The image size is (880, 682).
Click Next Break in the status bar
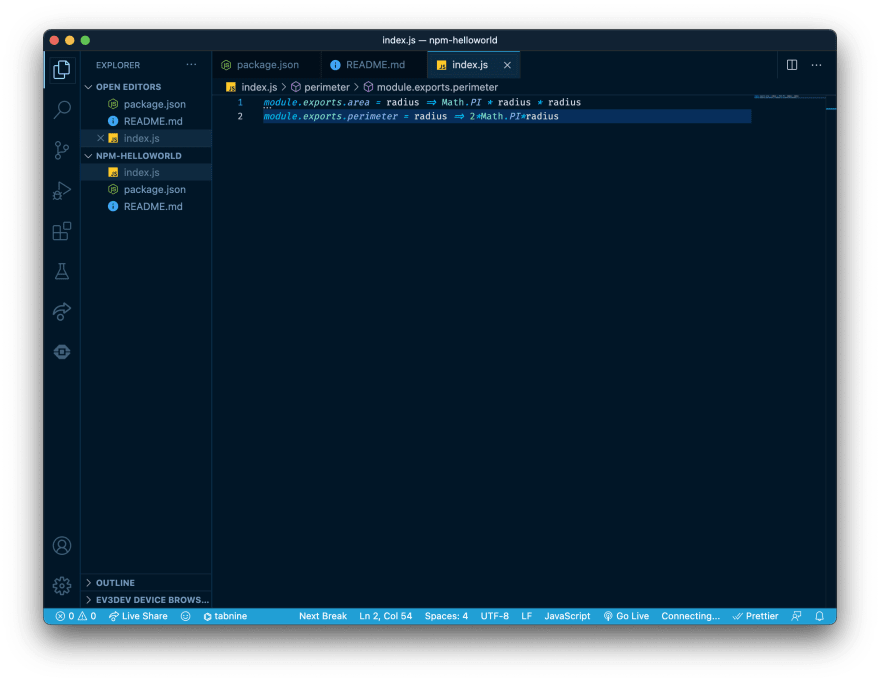[x=323, y=616]
